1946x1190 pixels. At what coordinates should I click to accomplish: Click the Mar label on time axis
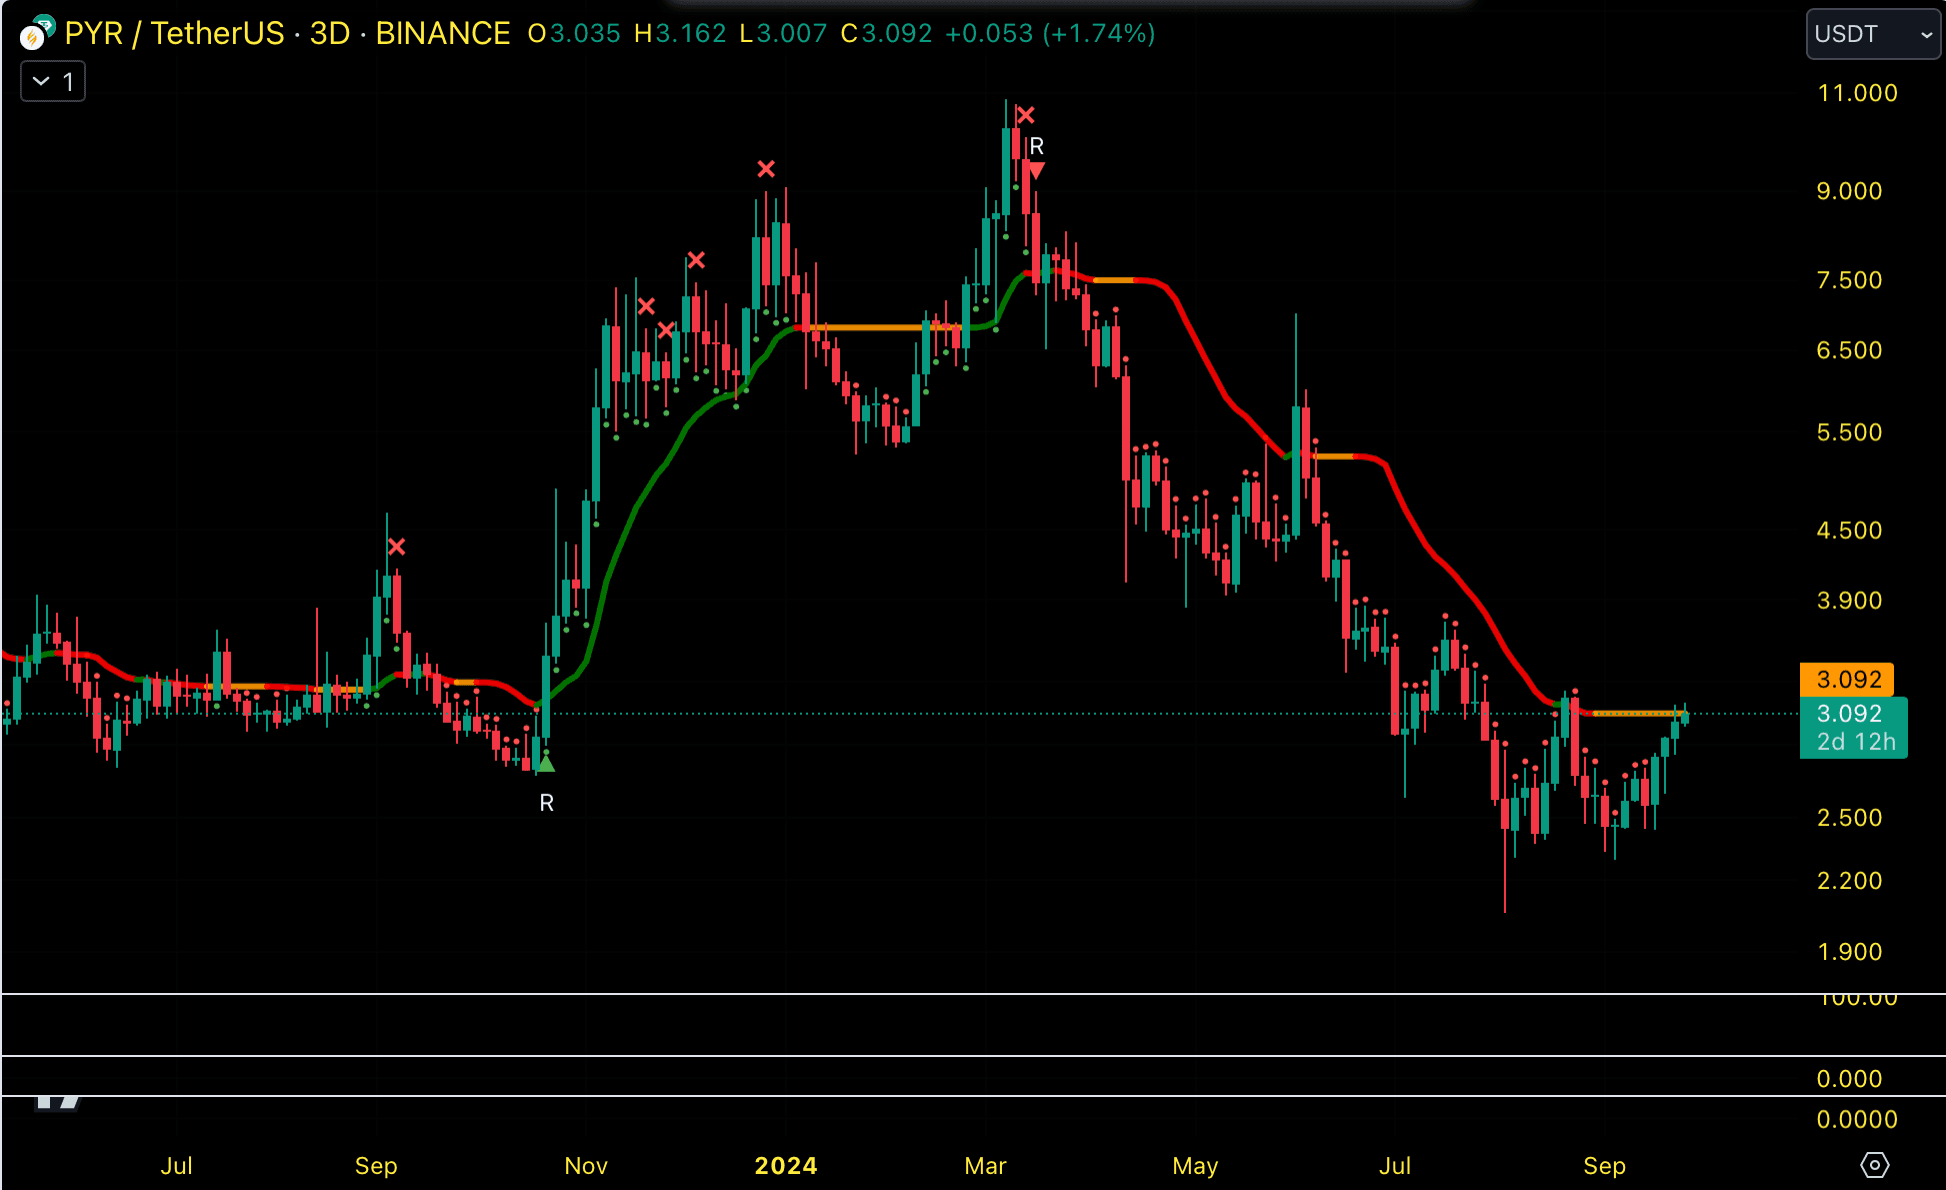pyautogui.click(x=985, y=1166)
